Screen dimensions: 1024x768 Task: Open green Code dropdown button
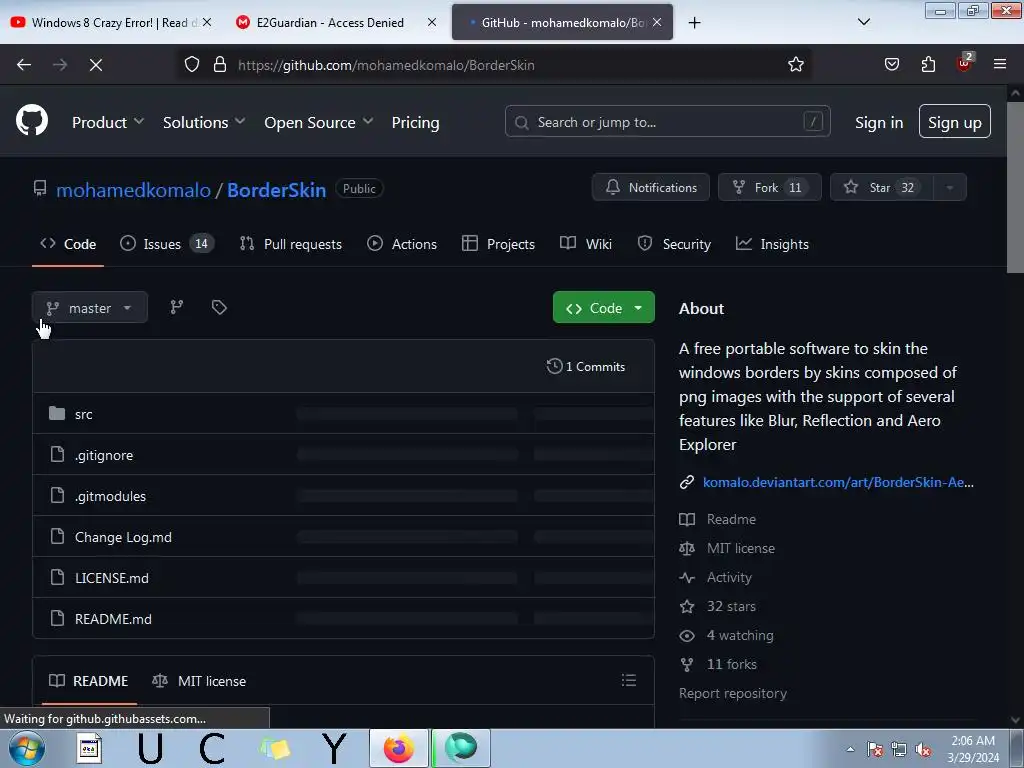(603, 308)
